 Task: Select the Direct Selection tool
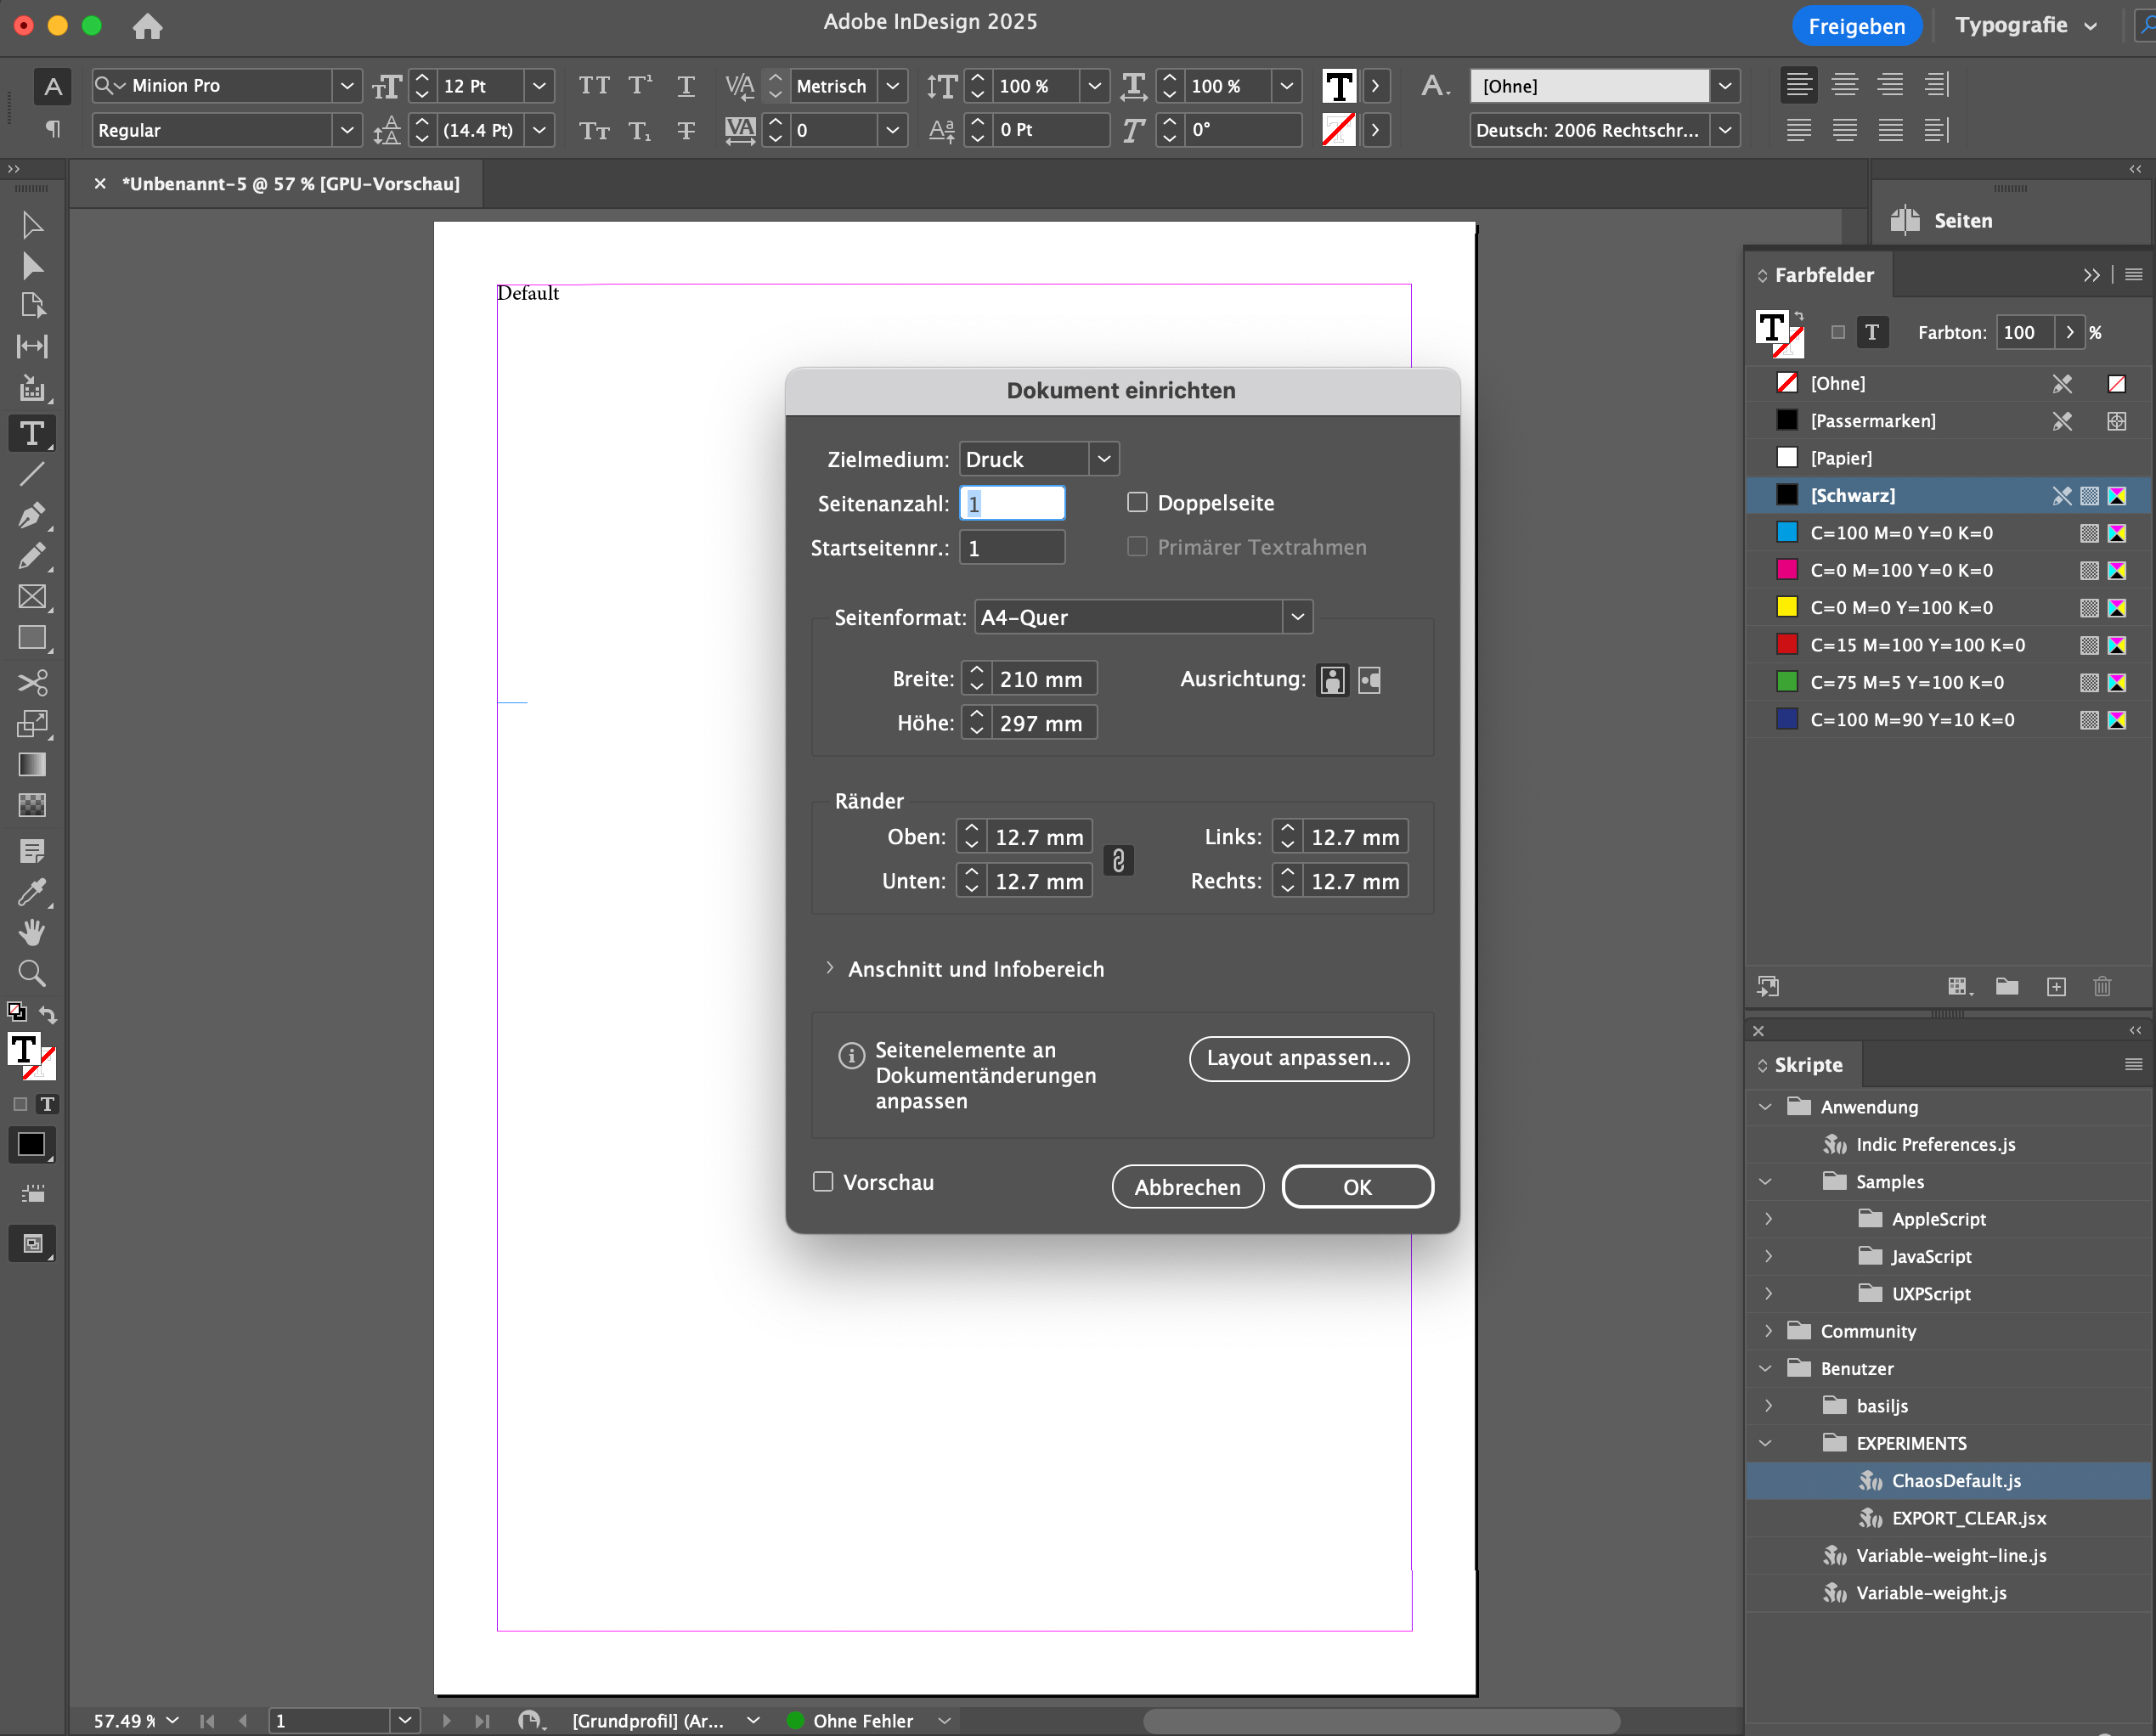pos(32,265)
